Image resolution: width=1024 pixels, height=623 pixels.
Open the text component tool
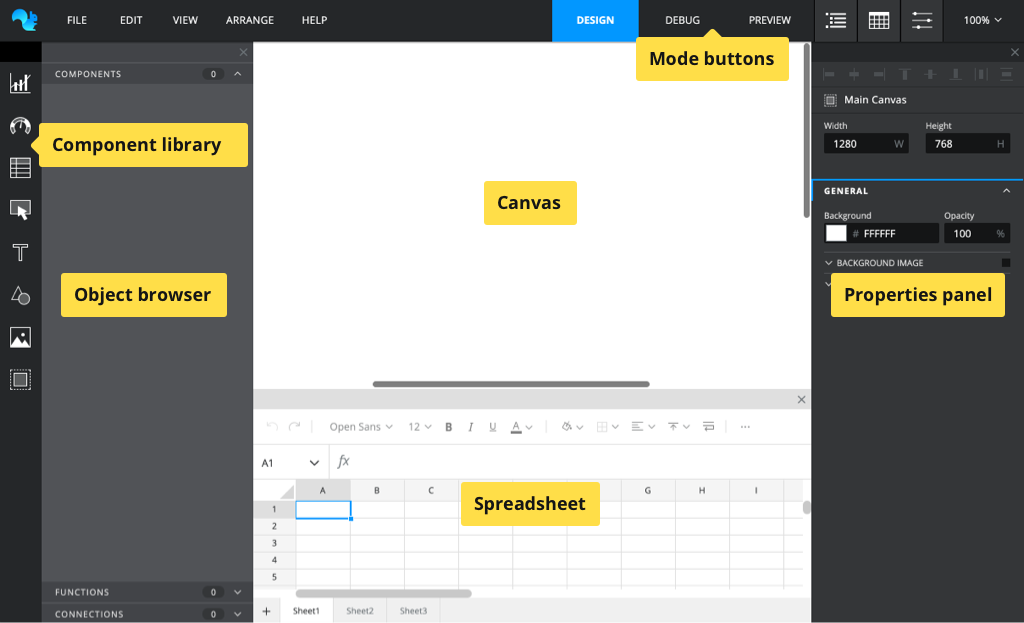click(x=20, y=252)
